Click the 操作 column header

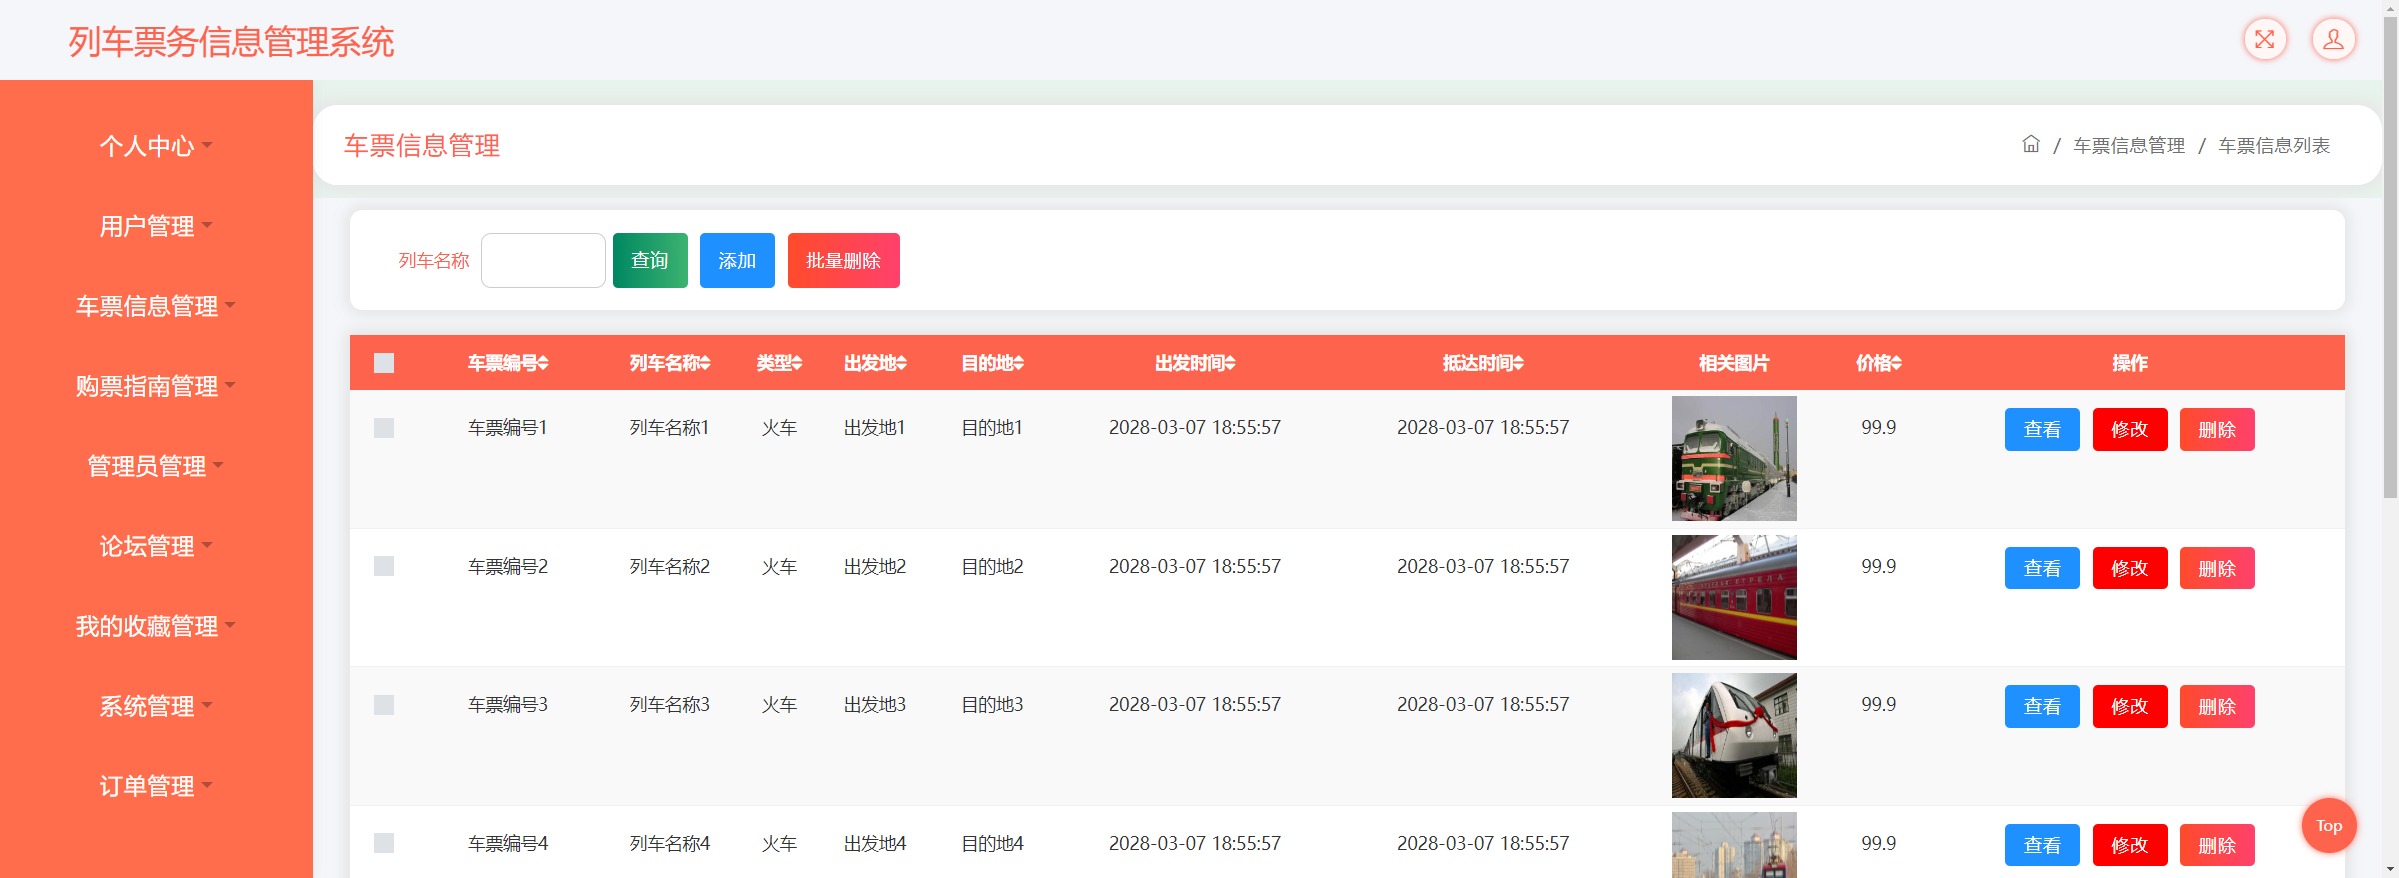[x=2130, y=363]
